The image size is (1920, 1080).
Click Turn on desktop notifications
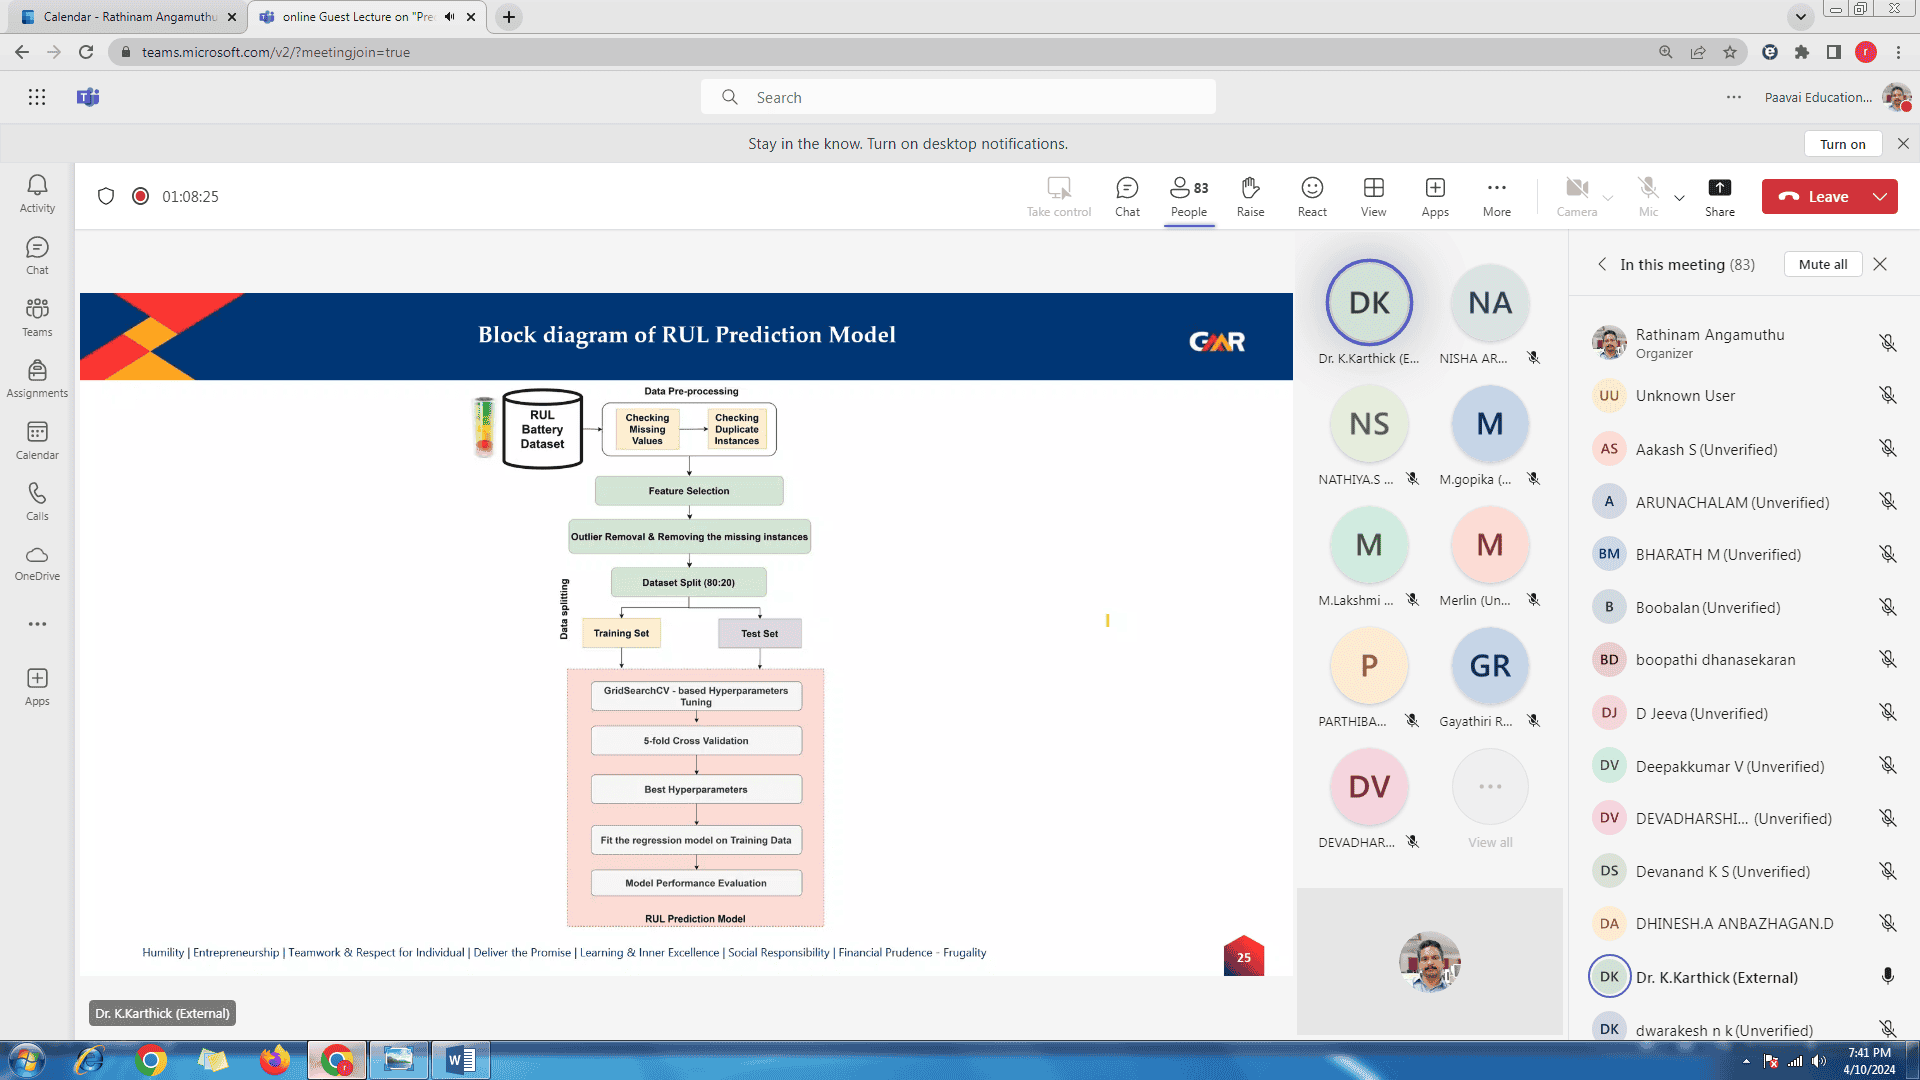(x=1842, y=144)
